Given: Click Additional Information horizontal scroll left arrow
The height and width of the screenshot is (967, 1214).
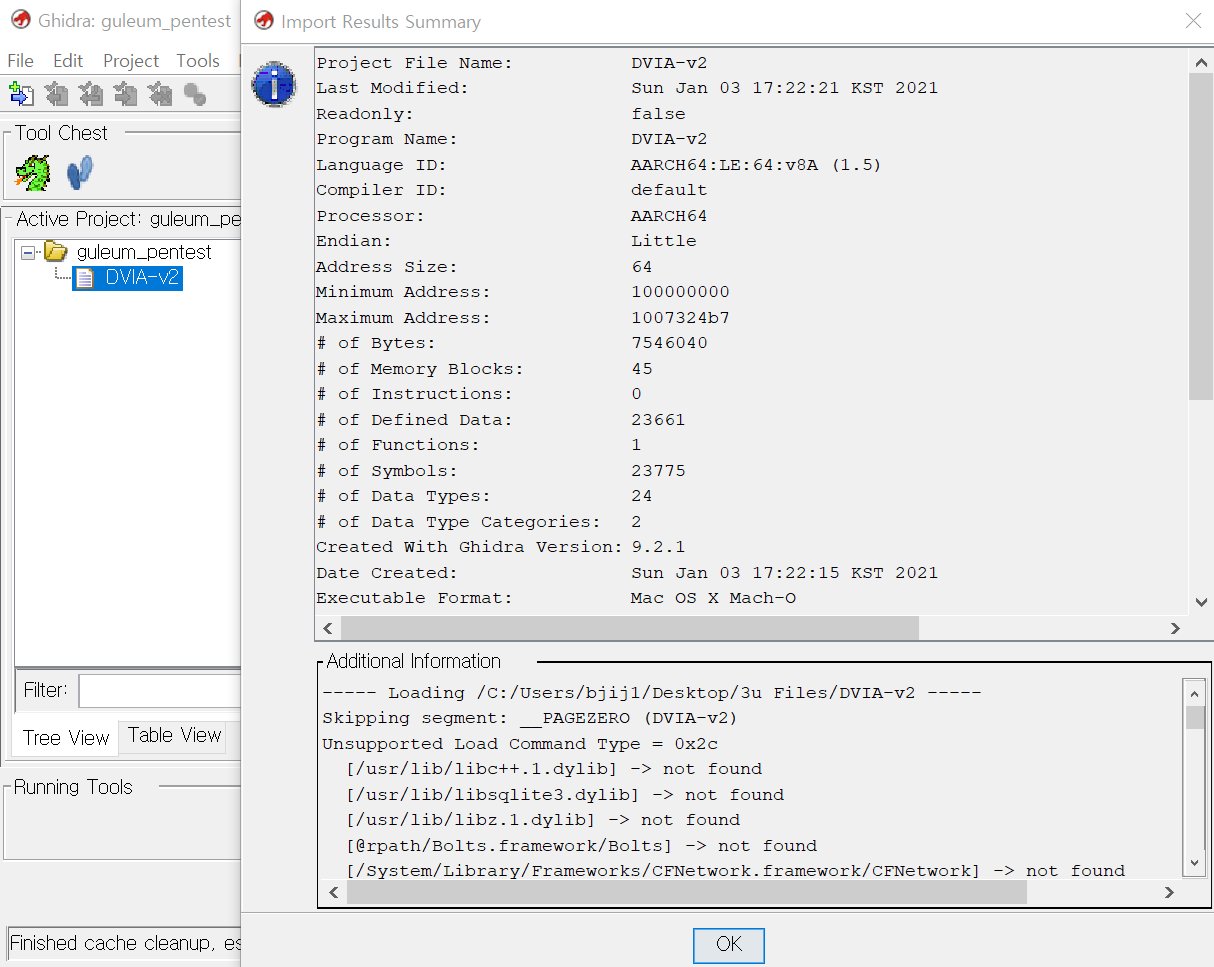Looking at the screenshot, I should pos(334,893).
